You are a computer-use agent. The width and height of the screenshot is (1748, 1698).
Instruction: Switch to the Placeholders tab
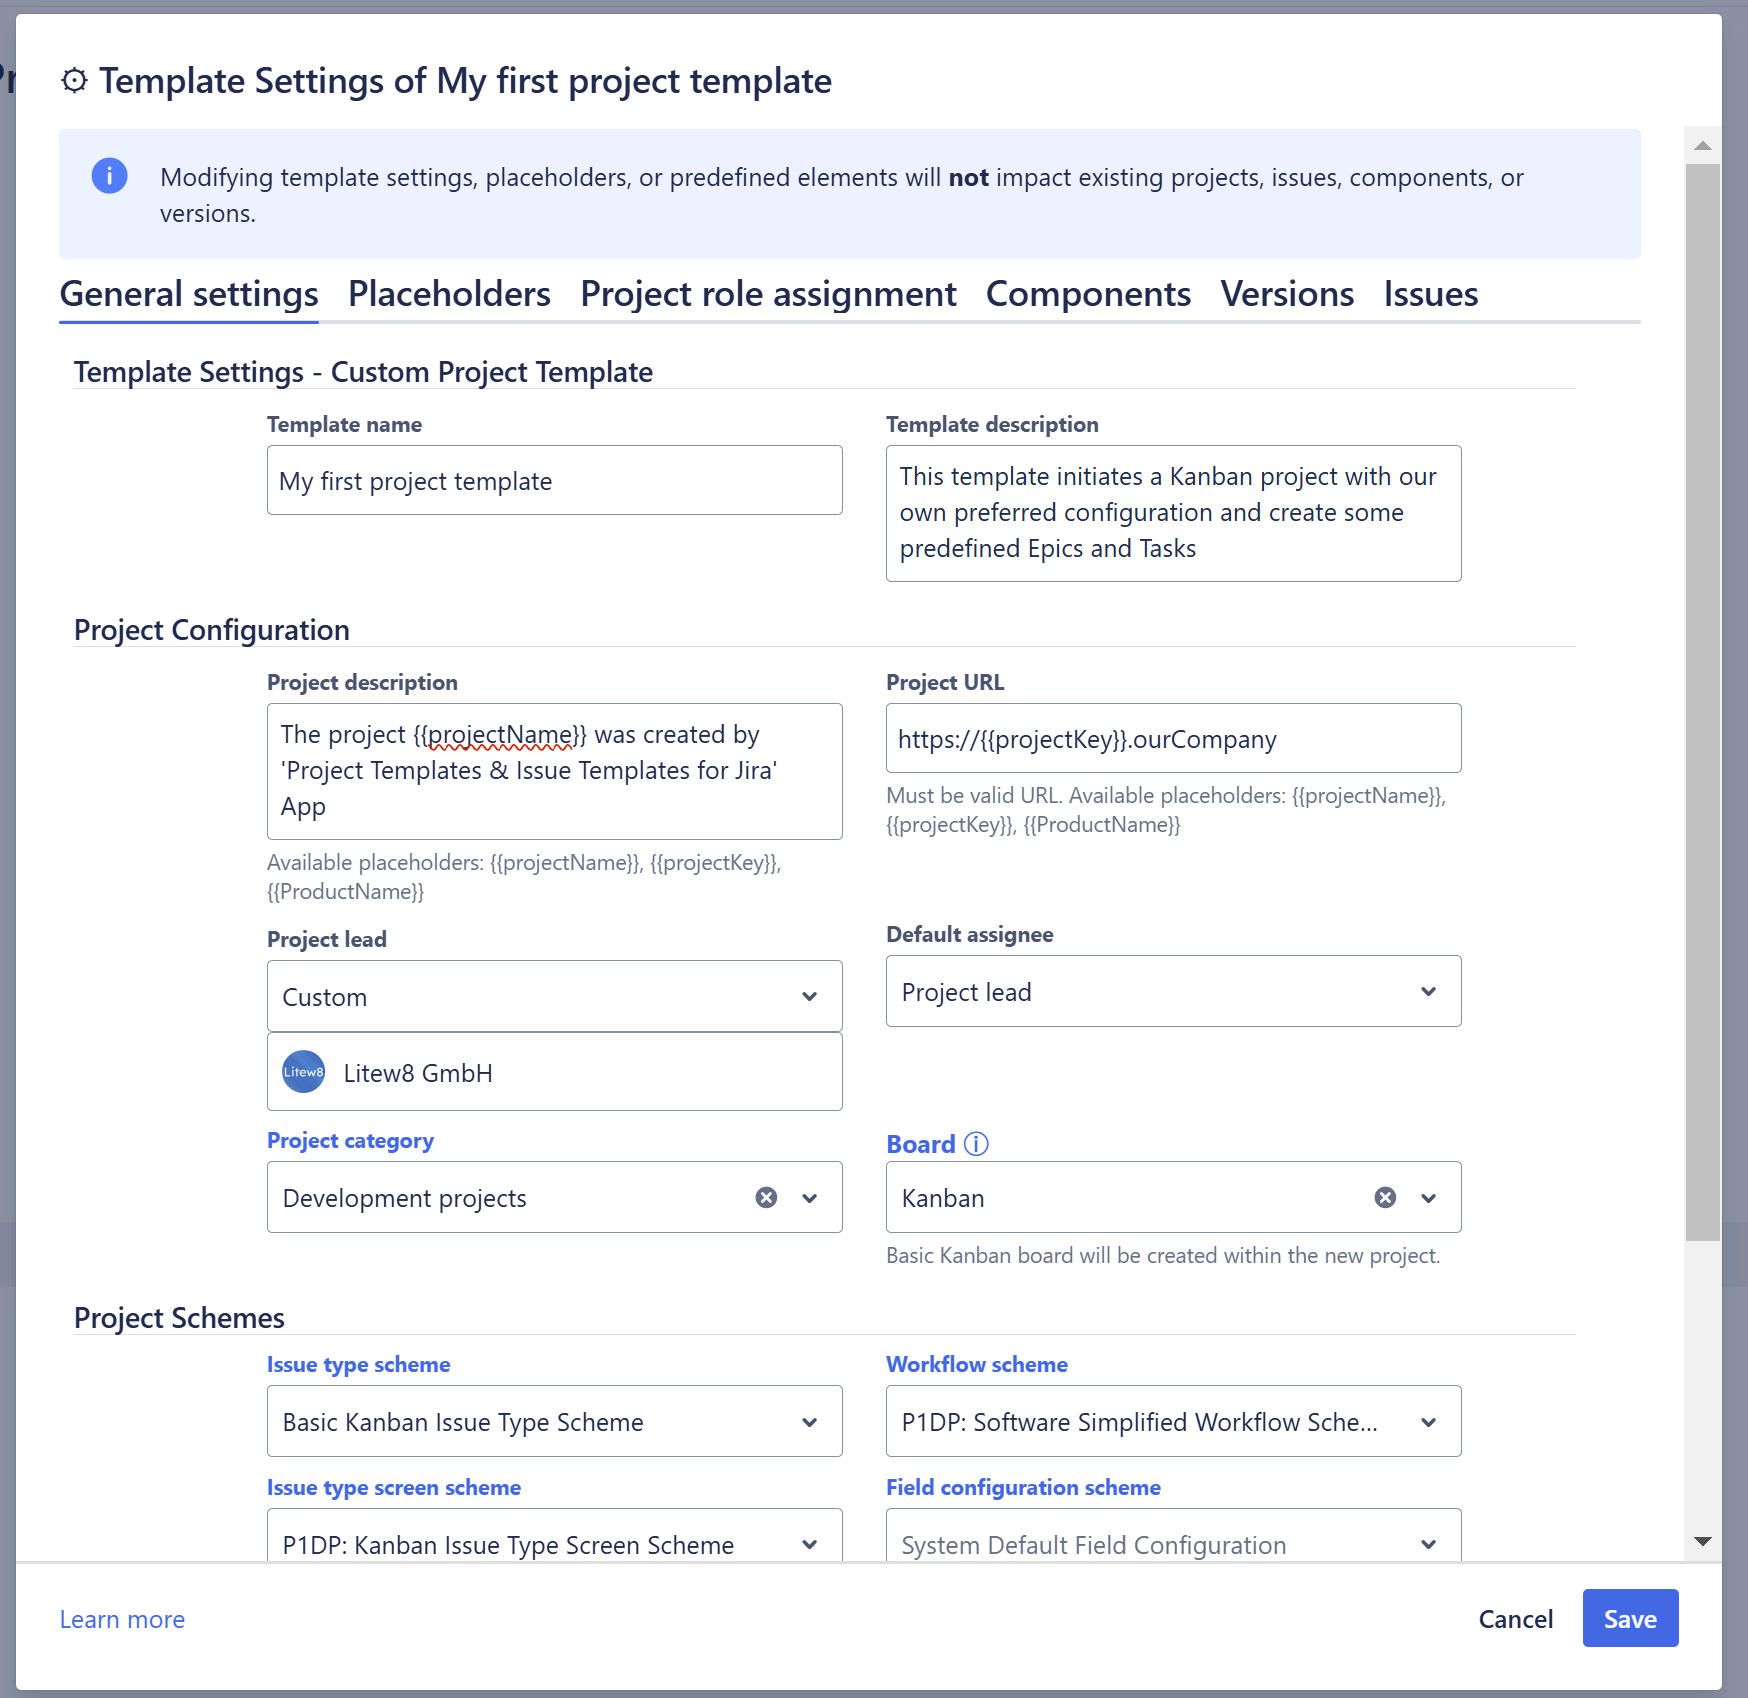(x=449, y=294)
